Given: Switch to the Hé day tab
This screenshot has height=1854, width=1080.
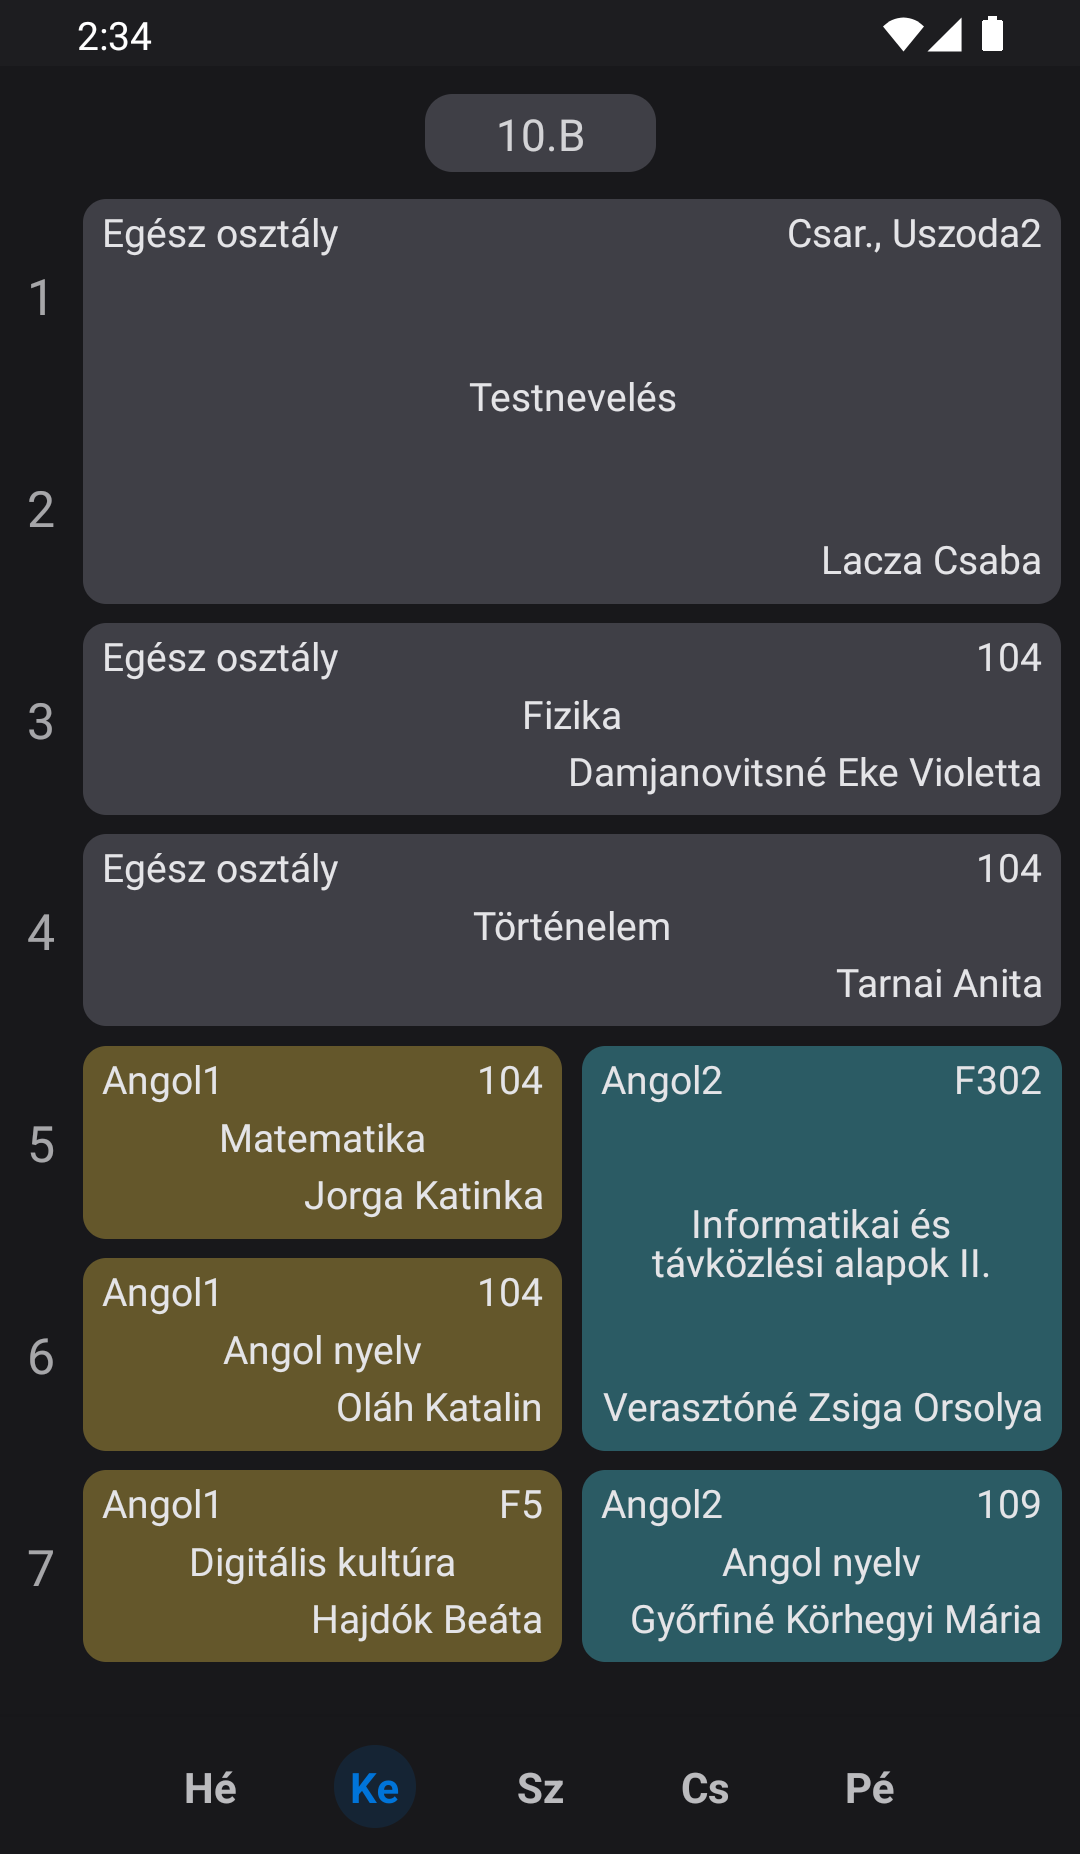Looking at the screenshot, I should pos(210,1788).
